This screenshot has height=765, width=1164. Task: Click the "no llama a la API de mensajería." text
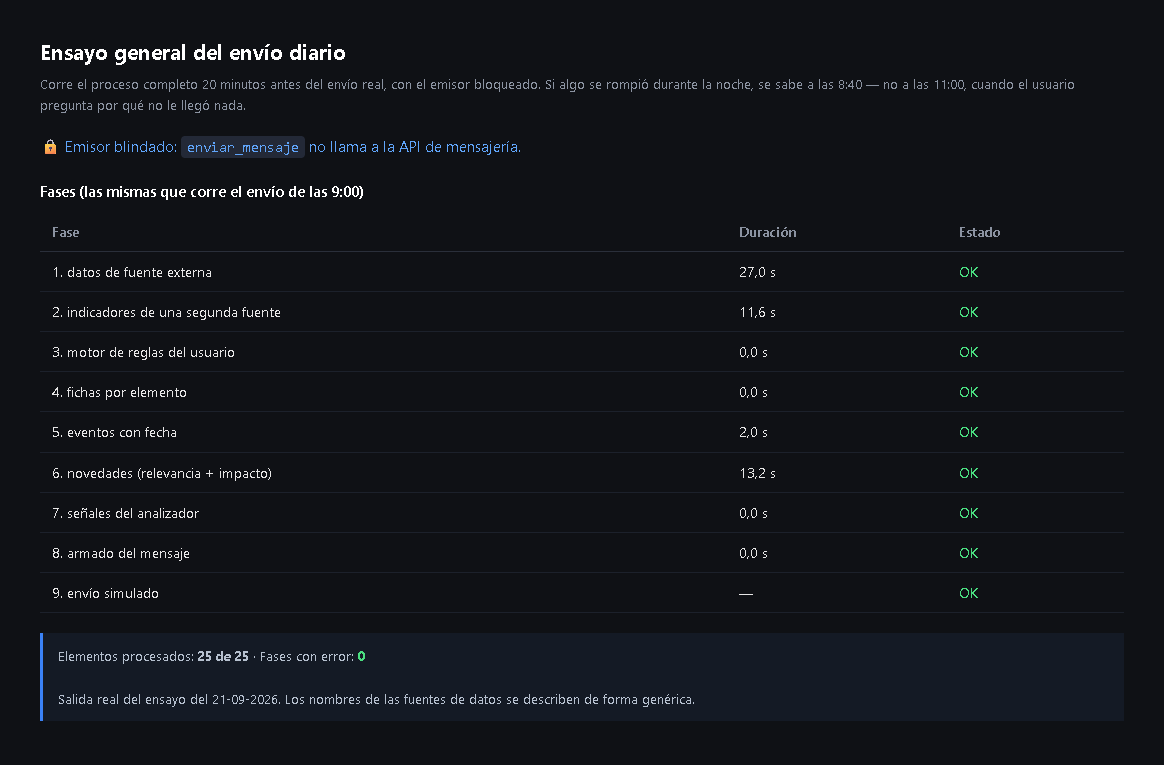[415, 147]
